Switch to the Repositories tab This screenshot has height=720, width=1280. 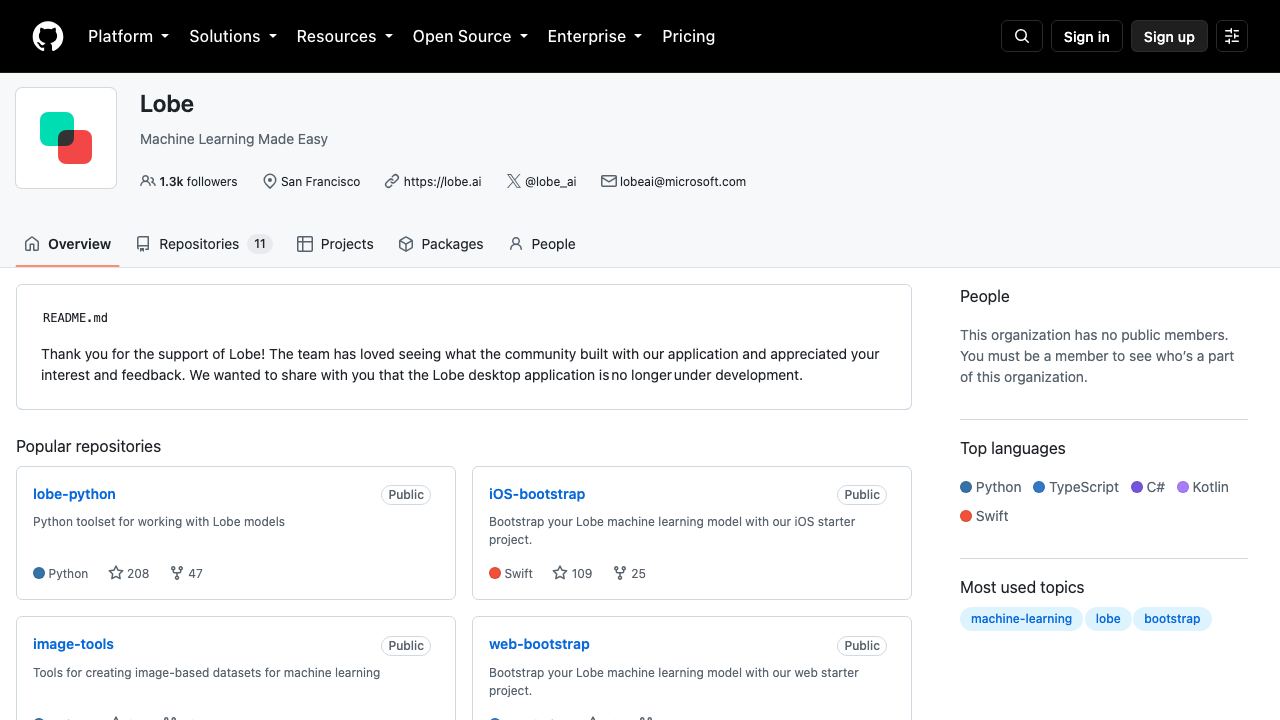pyautogui.click(x=204, y=244)
